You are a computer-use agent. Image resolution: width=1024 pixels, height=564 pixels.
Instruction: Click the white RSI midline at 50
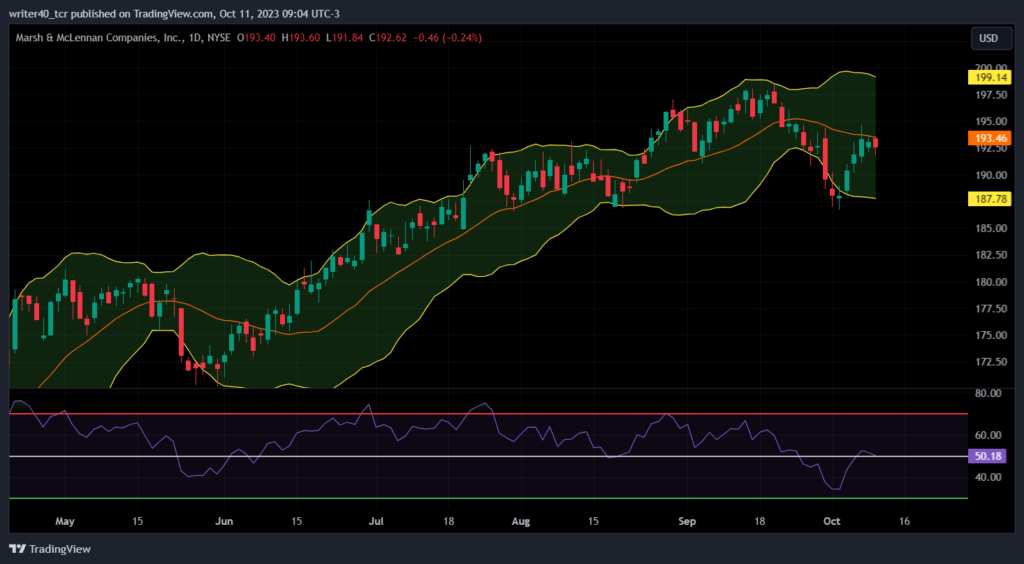(488, 456)
